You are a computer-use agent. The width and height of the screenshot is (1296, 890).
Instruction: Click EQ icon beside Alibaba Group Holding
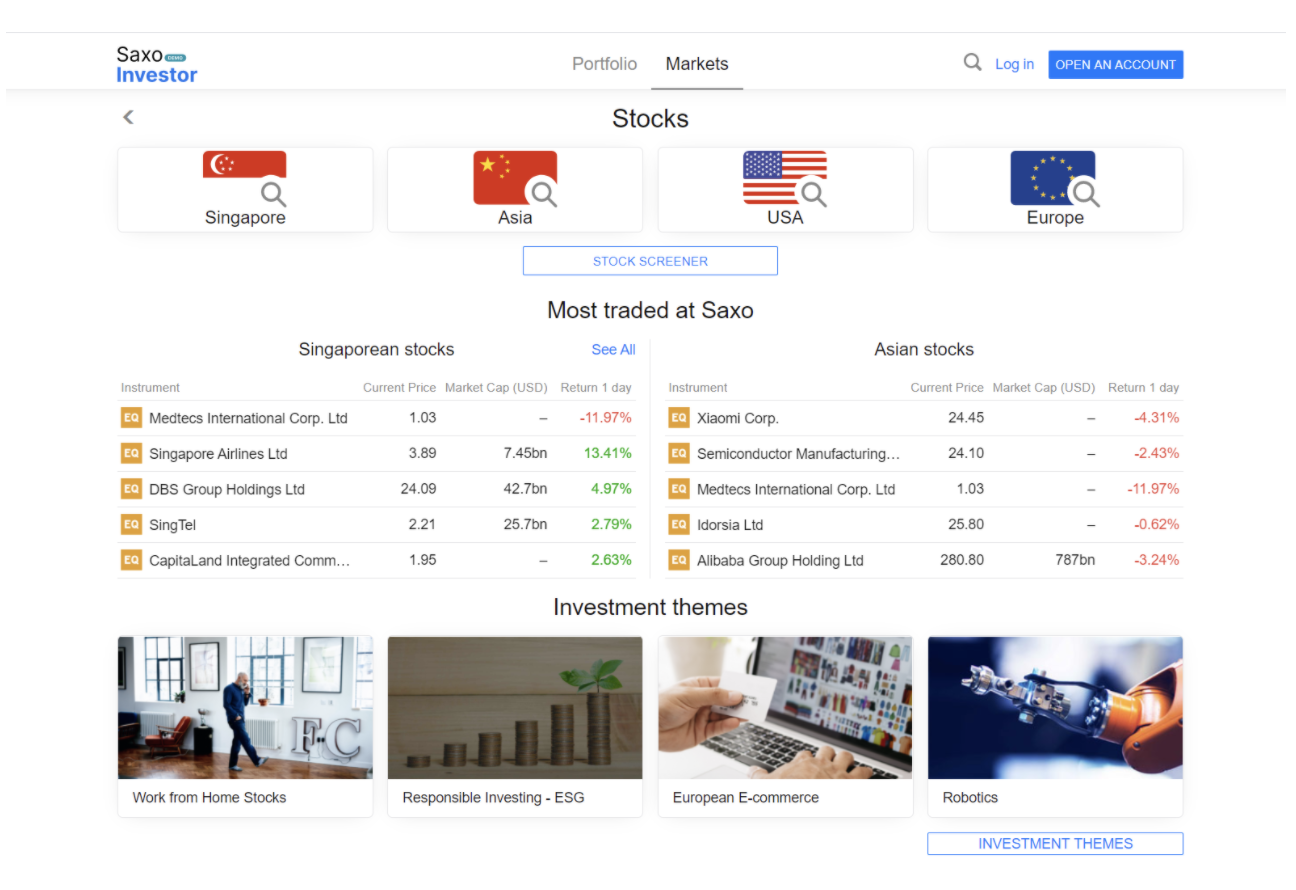679,560
